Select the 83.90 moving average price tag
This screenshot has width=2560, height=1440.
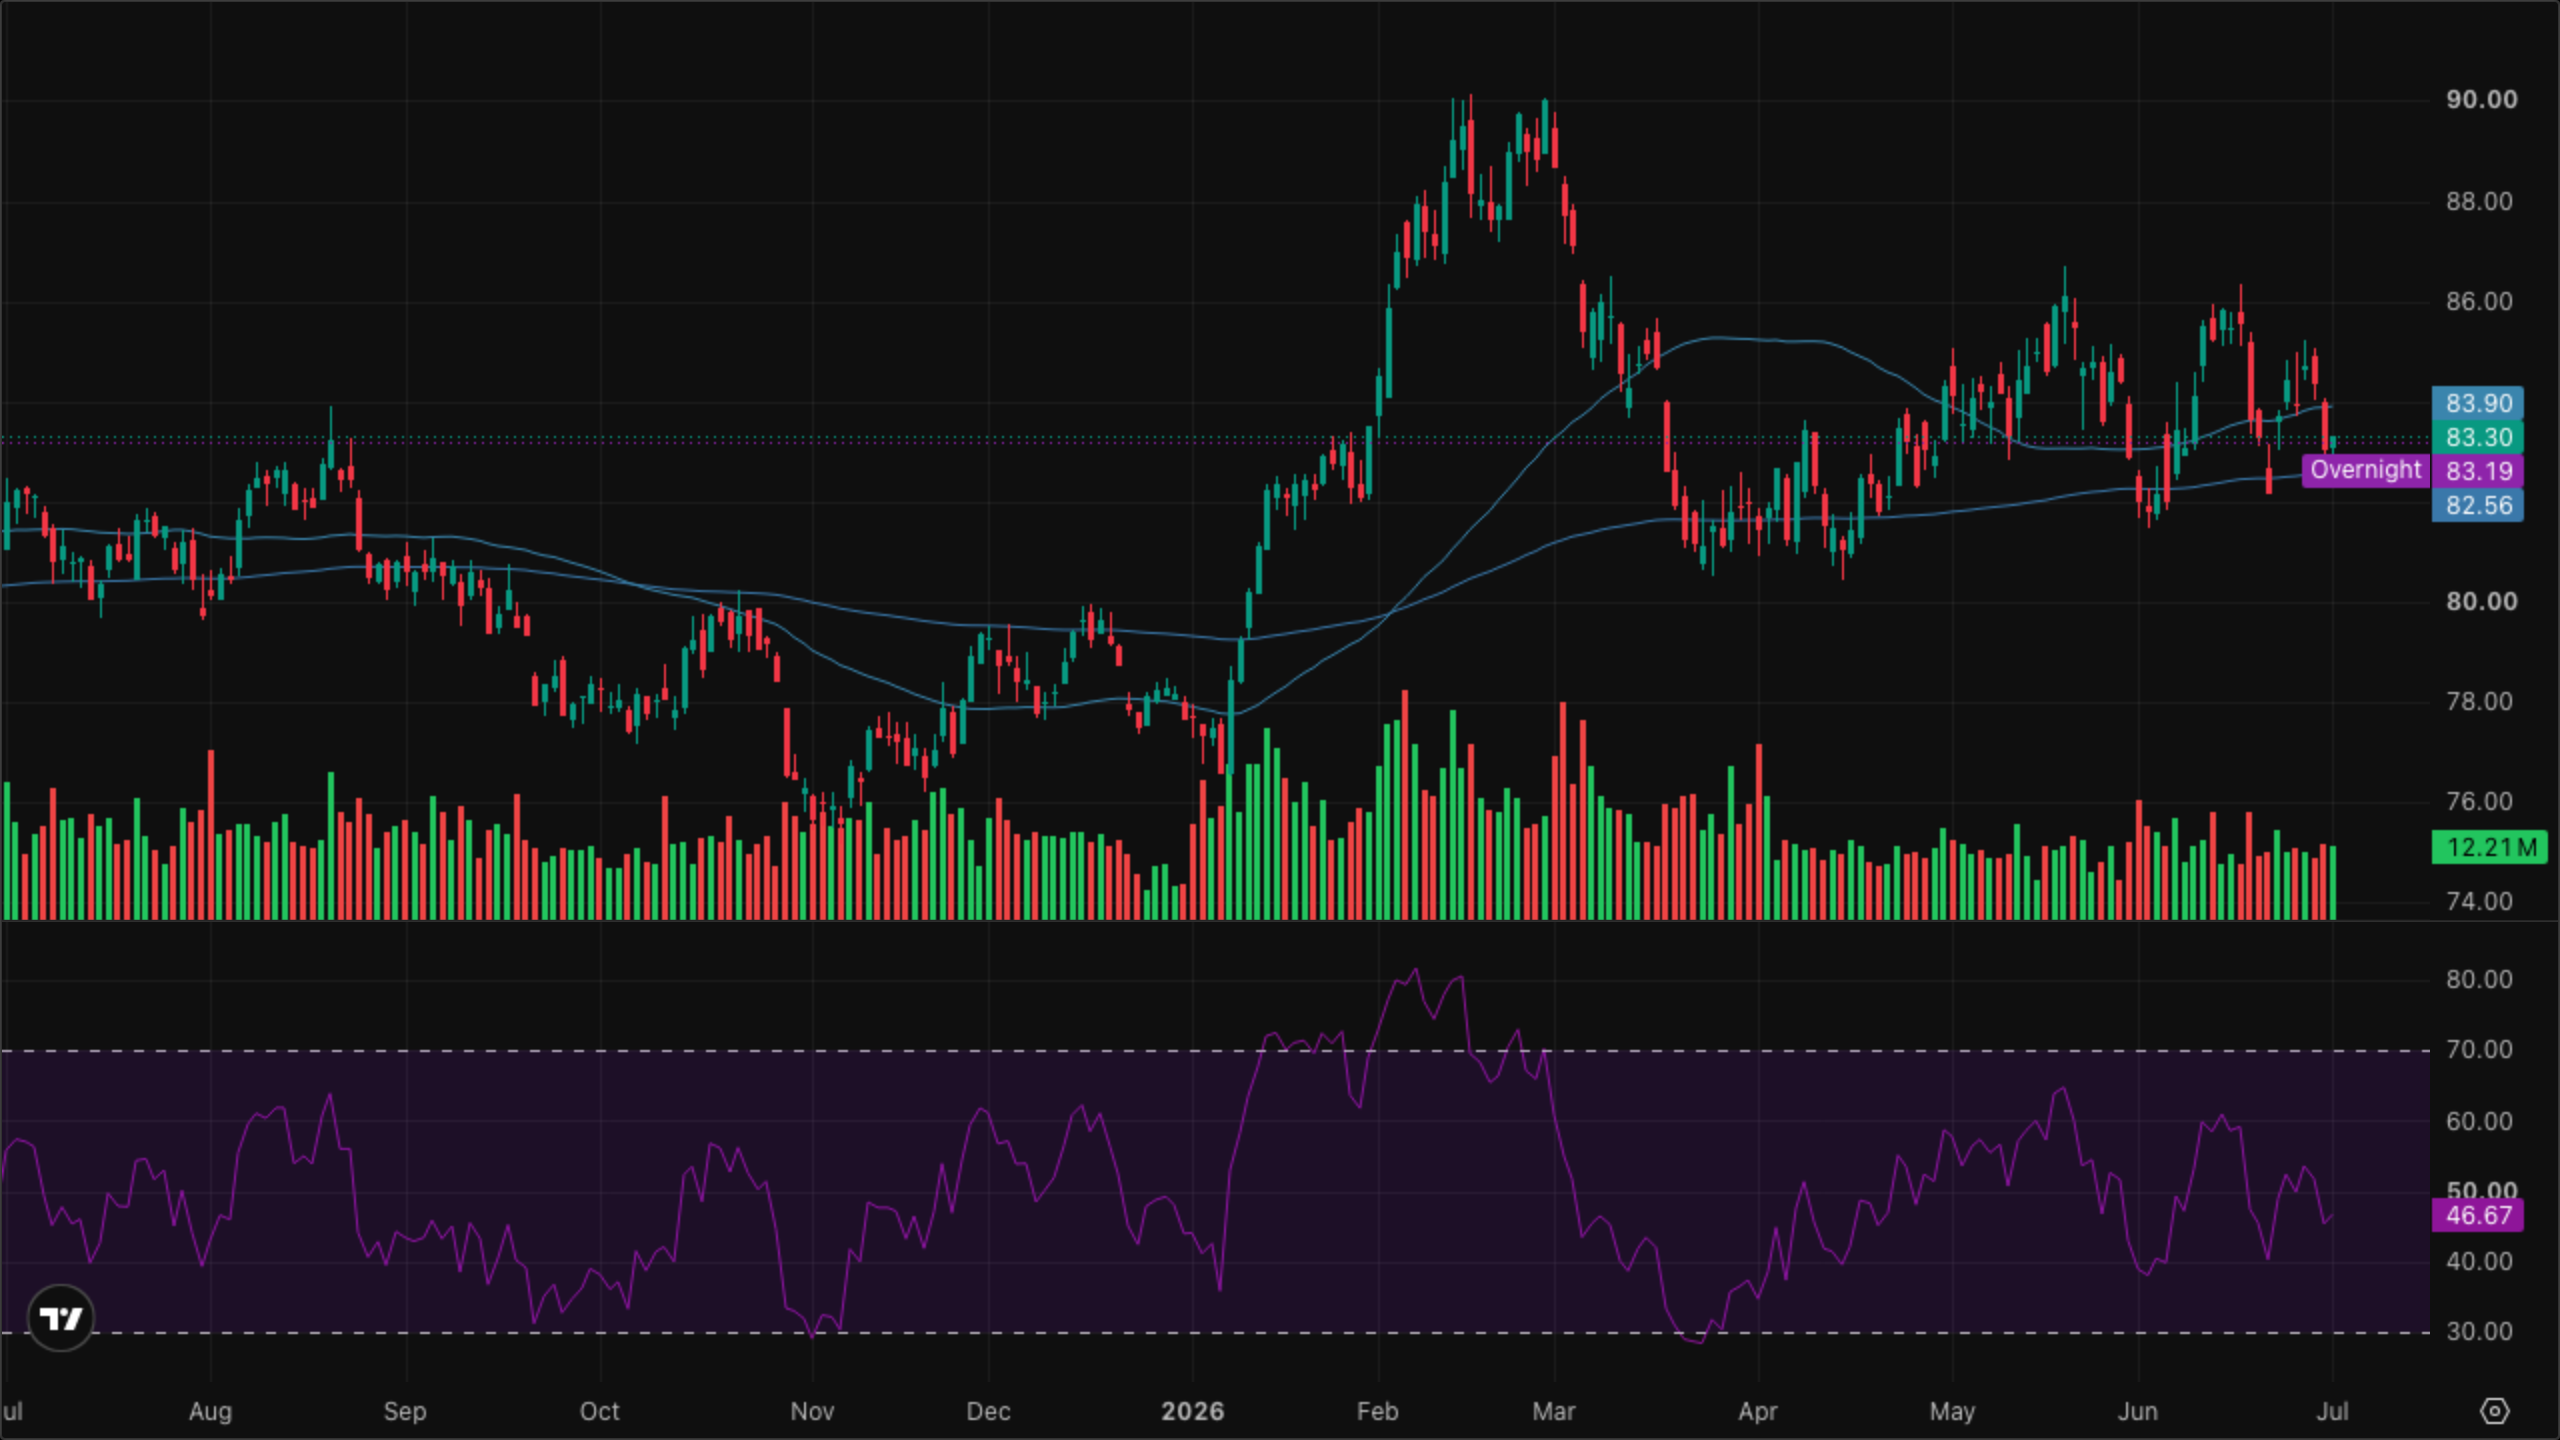pyautogui.click(x=2478, y=403)
